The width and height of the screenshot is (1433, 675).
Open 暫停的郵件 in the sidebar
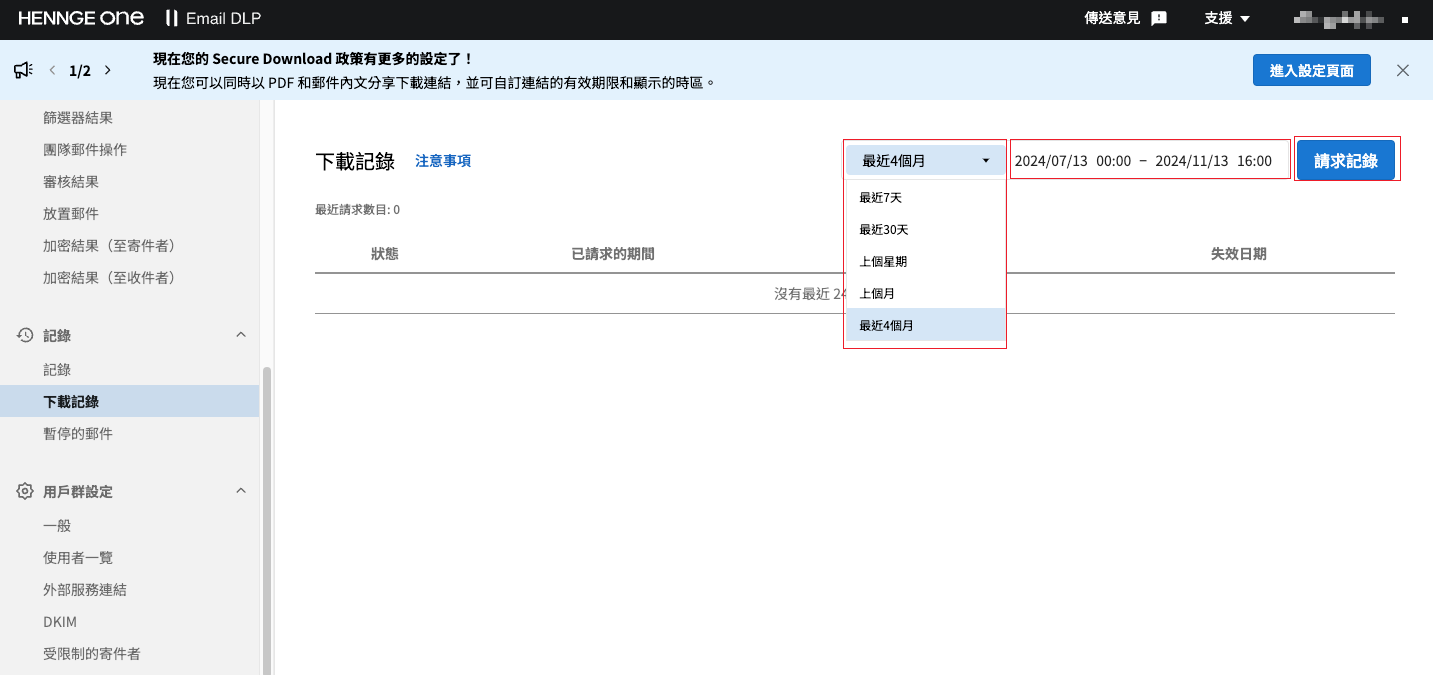tap(78, 434)
